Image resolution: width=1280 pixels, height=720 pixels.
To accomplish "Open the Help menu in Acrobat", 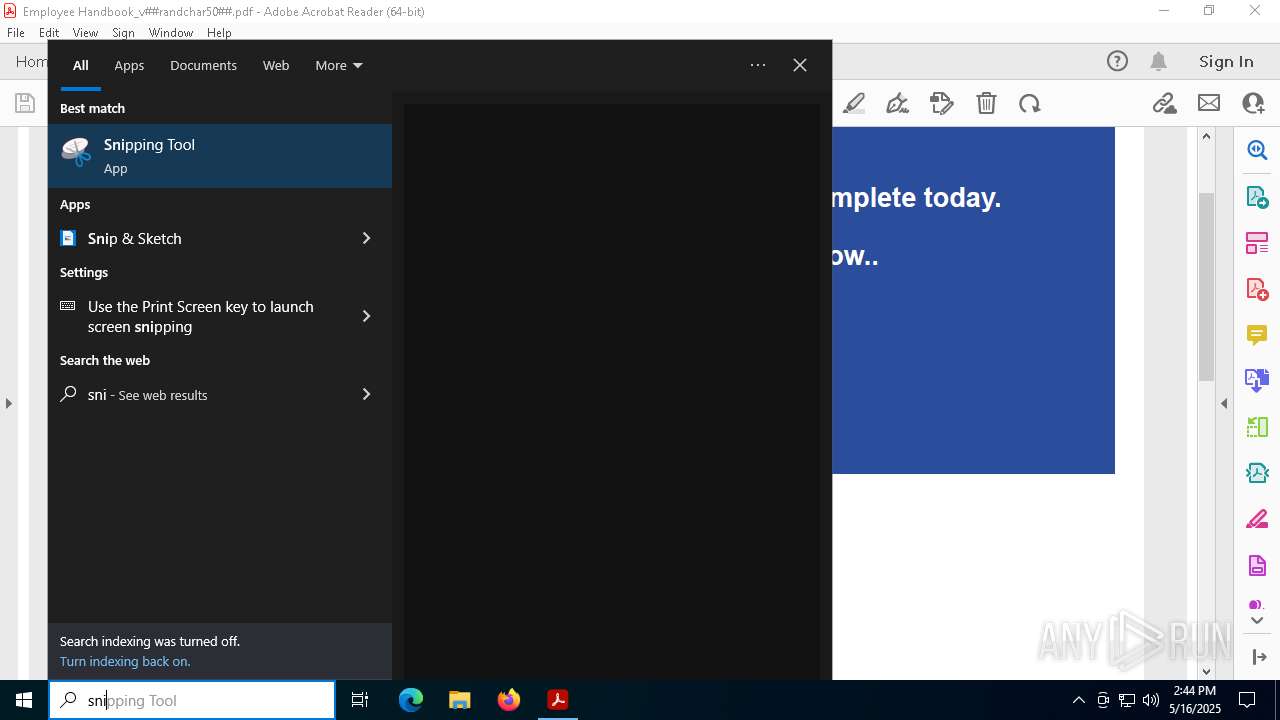I will click(x=219, y=32).
